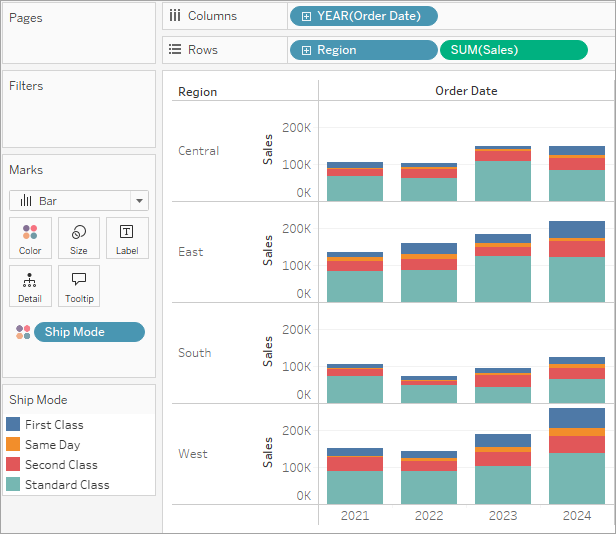Select the YEAR(Order Date) pill on Columns
Screen dimensions: 616x534
pyautogui.click(x=363, y=16)
